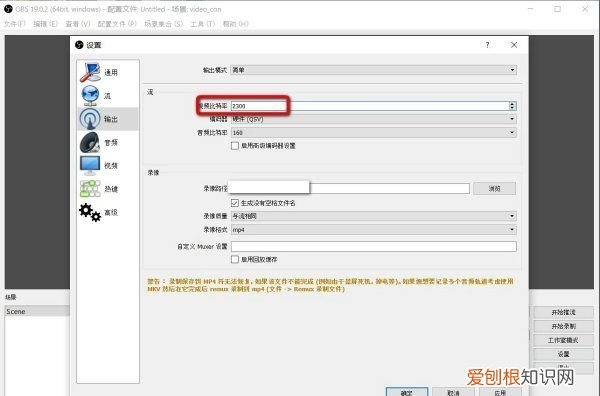600x396 pixels.
Task: Open the File (文件) menu
Action: pyautogui.click(x=15, y=24)
